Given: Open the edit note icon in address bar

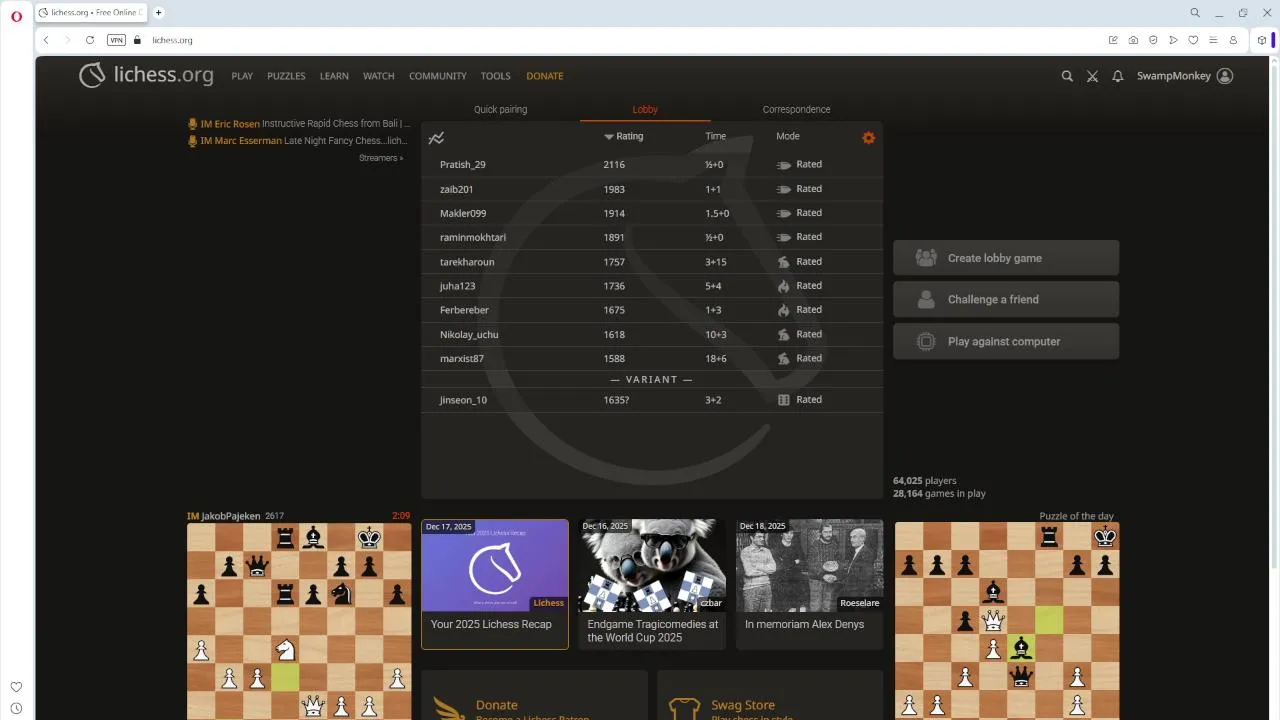Looking at the screenshot, I should click(x=1113, y=40).
